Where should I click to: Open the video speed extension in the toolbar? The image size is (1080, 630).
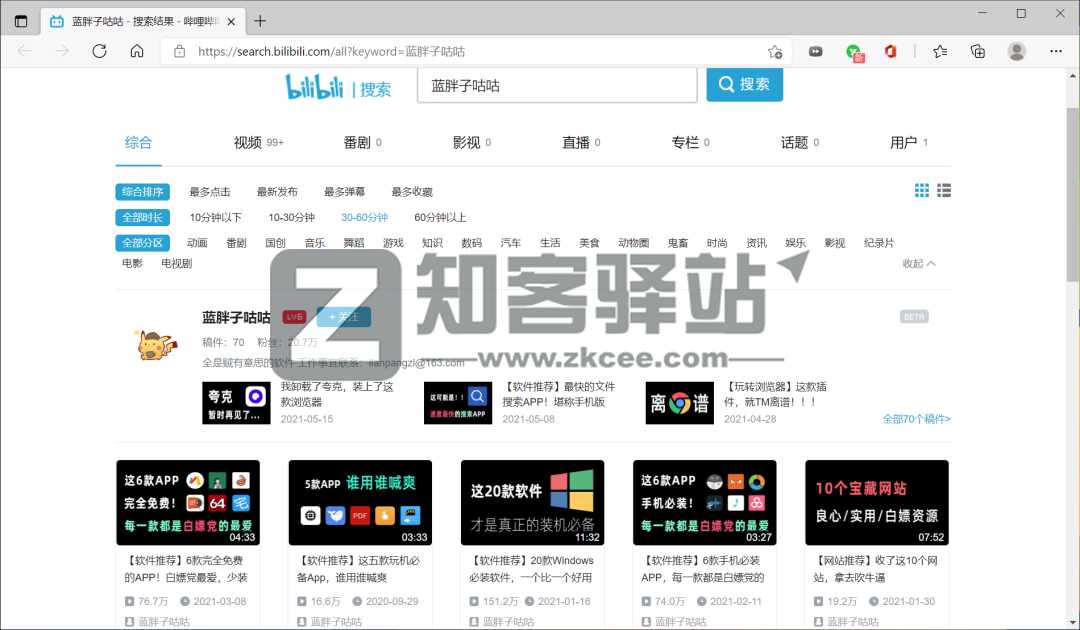point(815,51)
